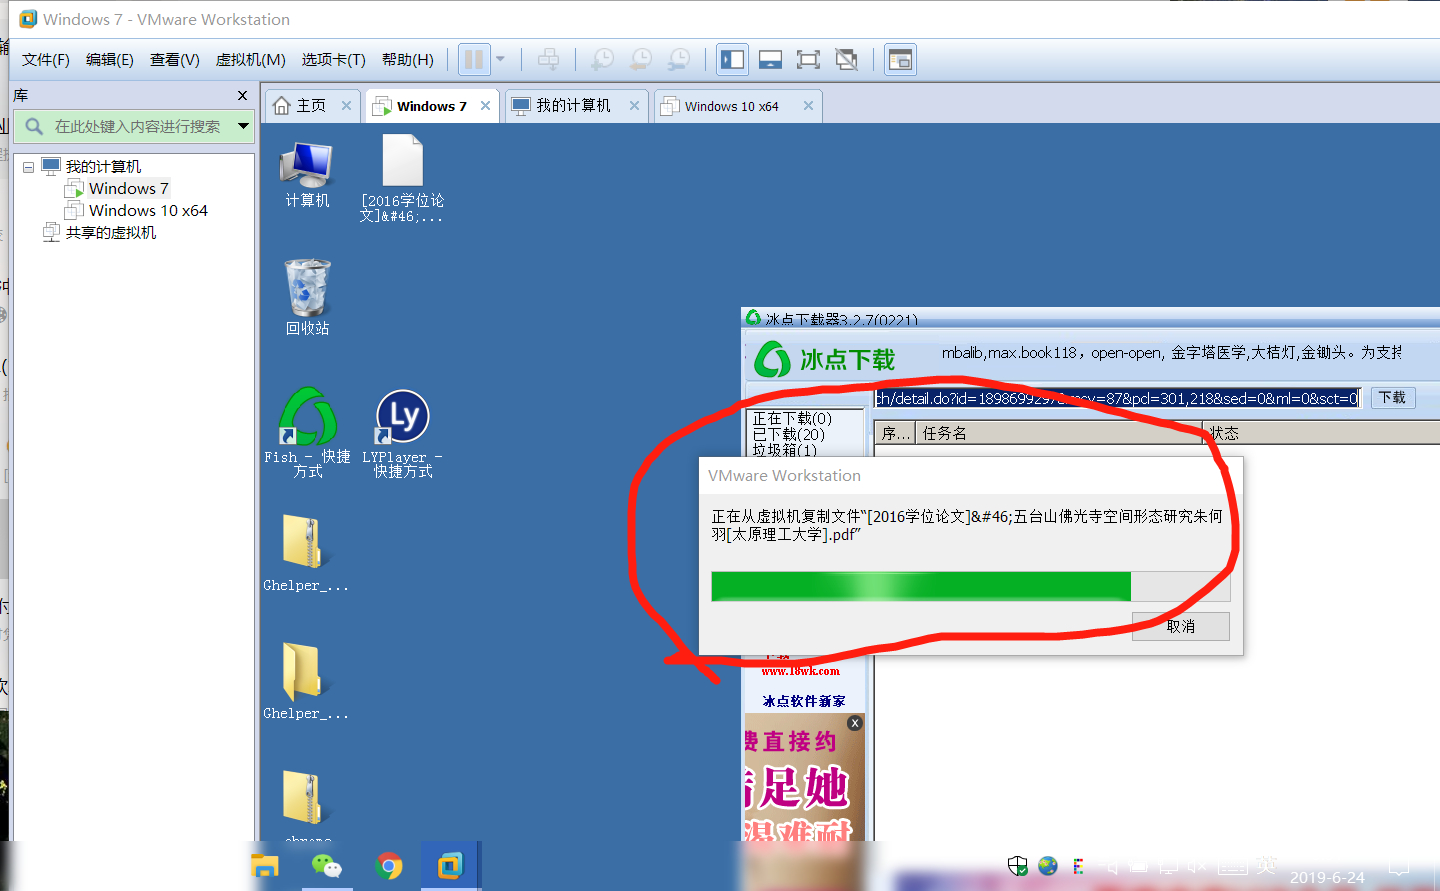Open the 文件(F) menu
Viewport: 1440px width, 891px height.
pyautogui.click(x=46, y=60)
